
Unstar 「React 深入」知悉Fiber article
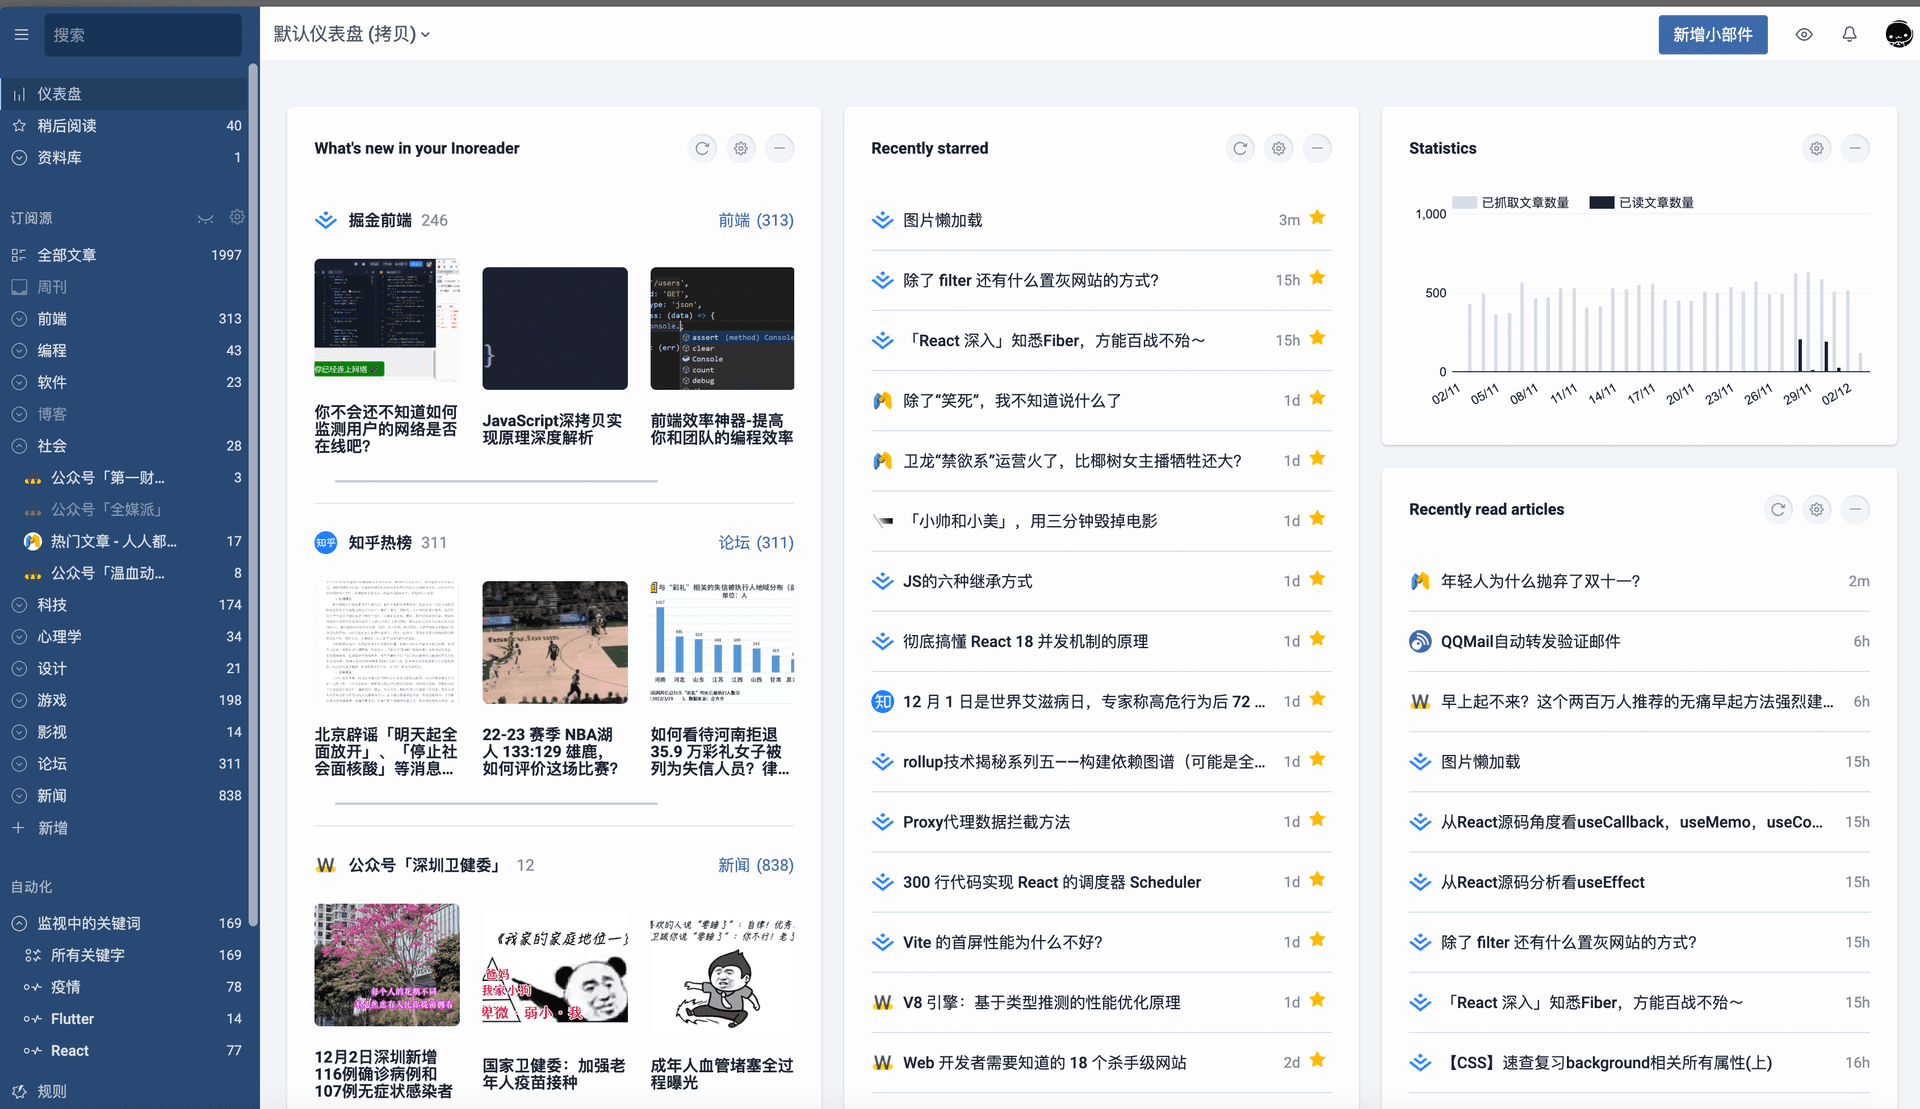[1317, 338]
